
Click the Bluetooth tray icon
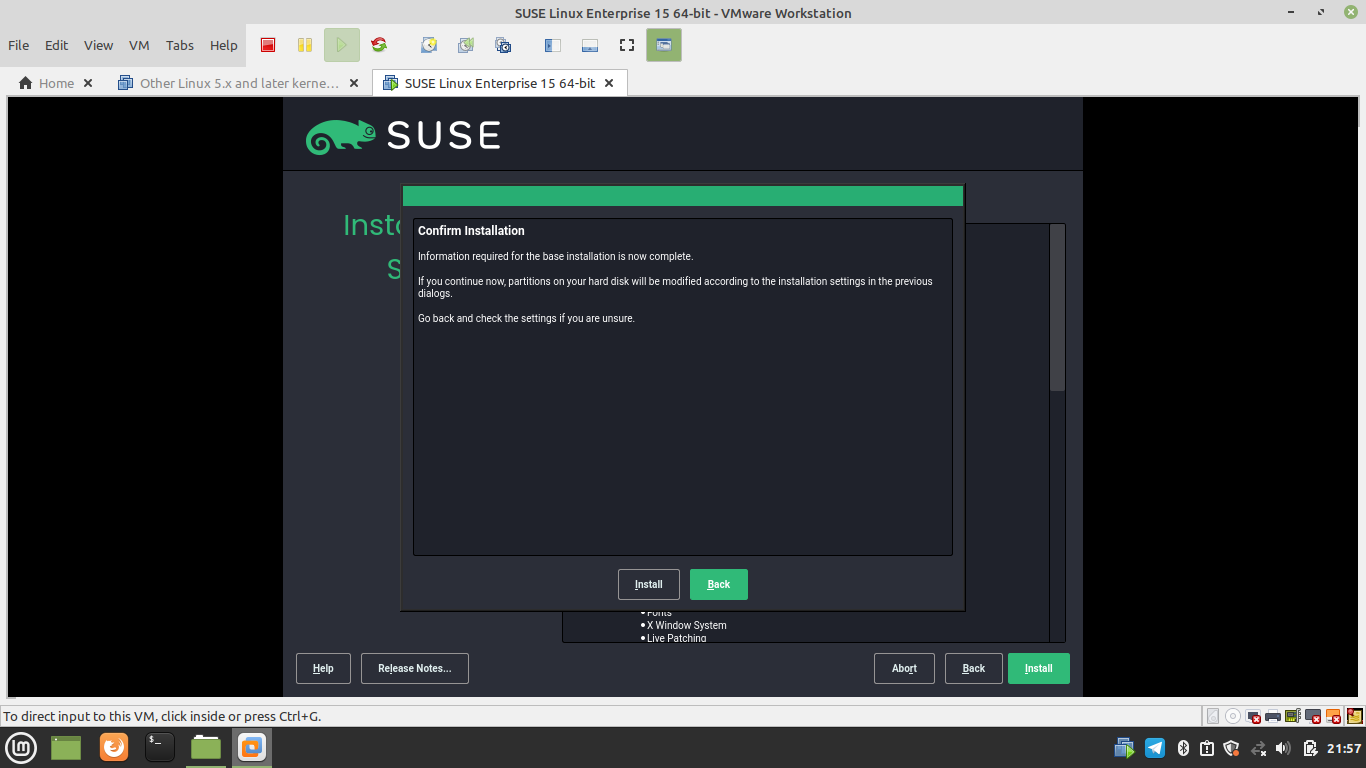pos(1183,748)
